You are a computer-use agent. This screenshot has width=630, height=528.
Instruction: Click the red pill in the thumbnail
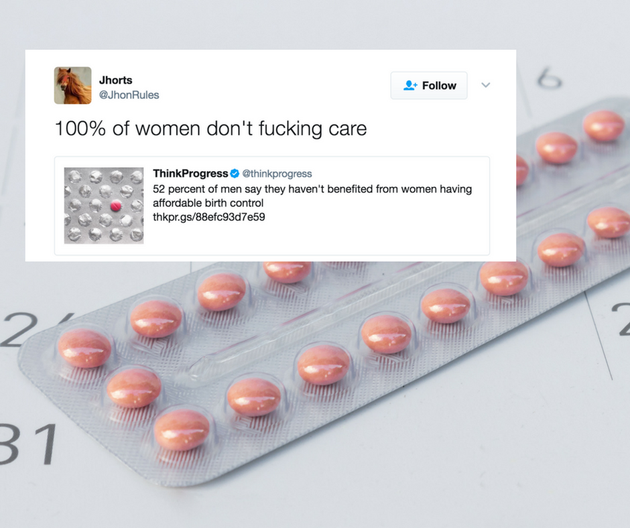click(x=116, y=206)
